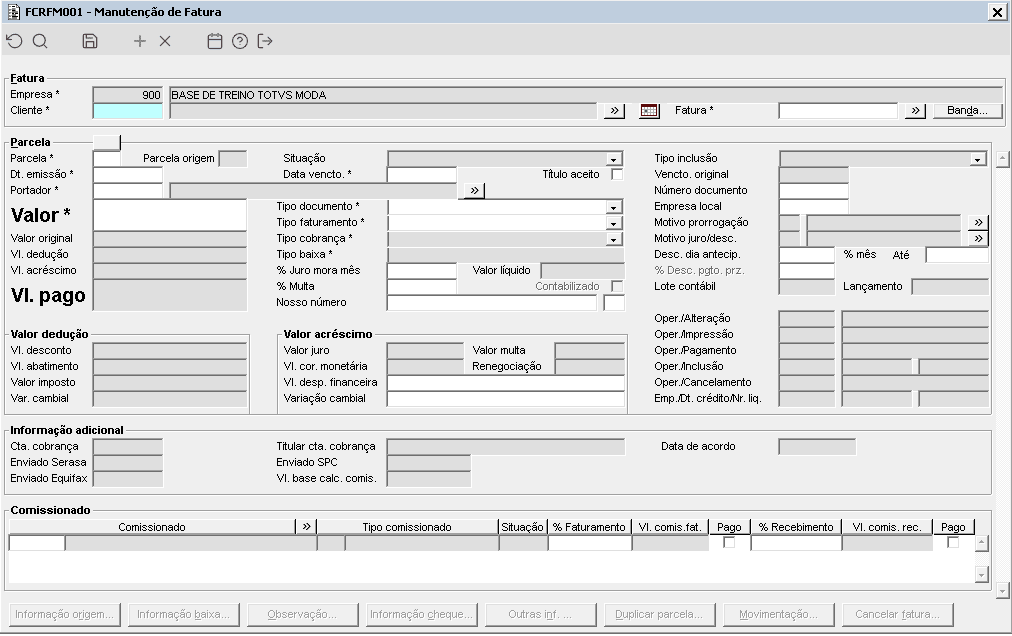1012x636 pixels.
Task: Click the % Faturamento grid cell
Action: pyautogui.click(x=589, y=543)
